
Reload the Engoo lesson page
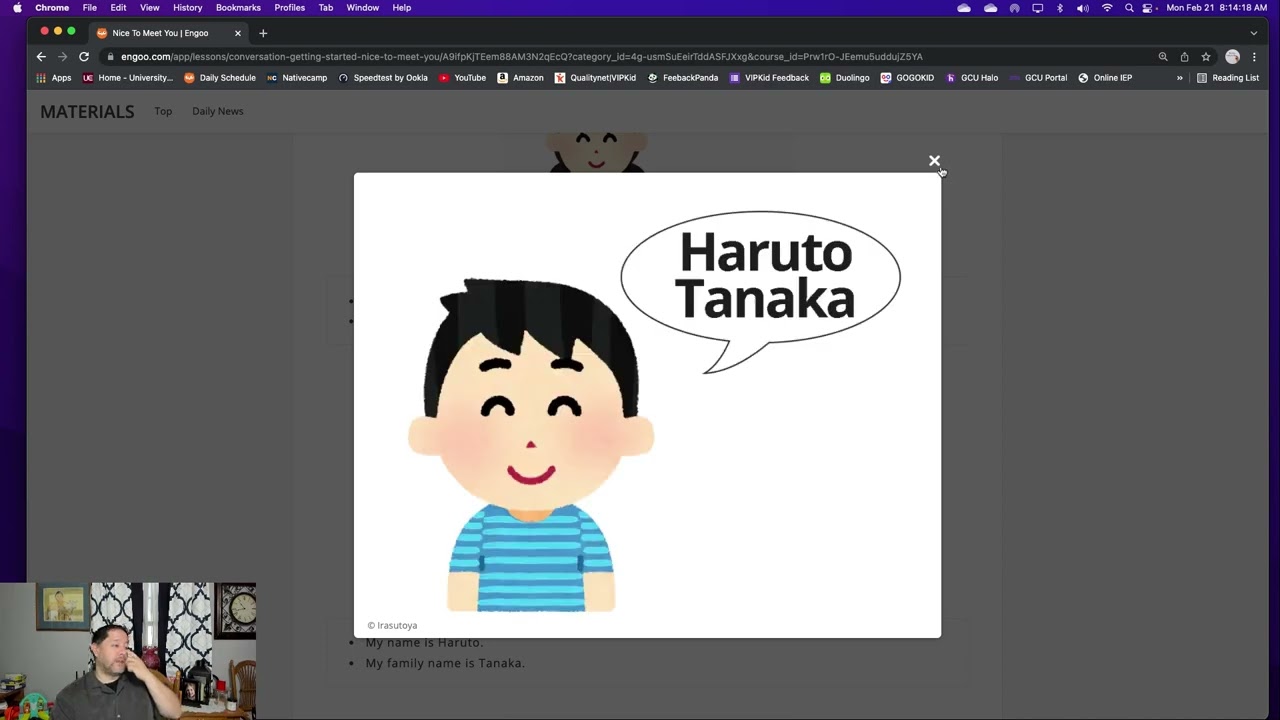point(84,57)
